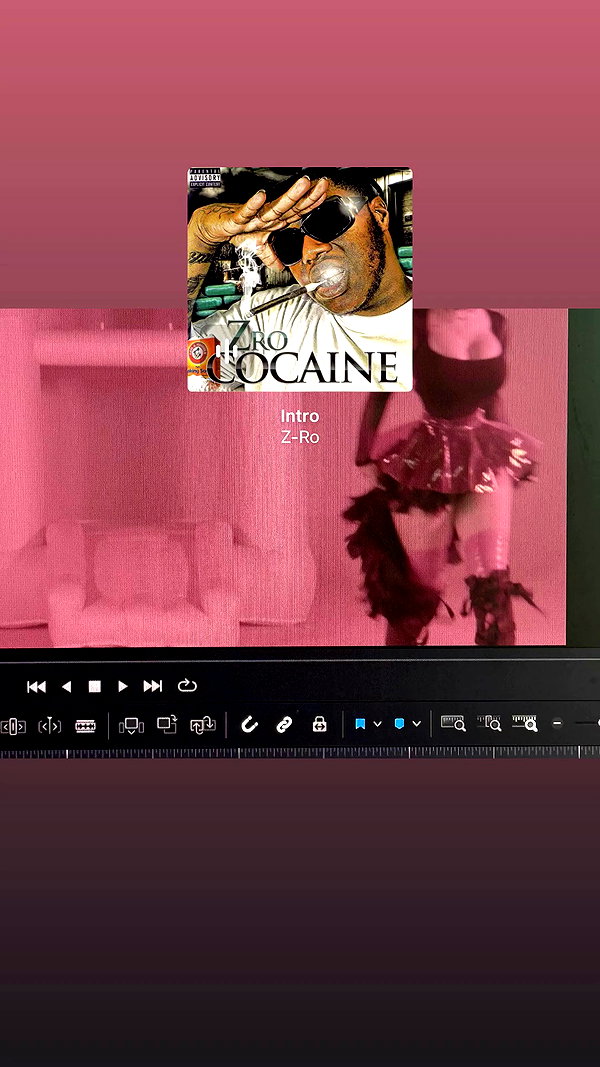Click the timeline ruler below the toolbar
This screenshot has width=600, height=1067.
click(300, 753)
